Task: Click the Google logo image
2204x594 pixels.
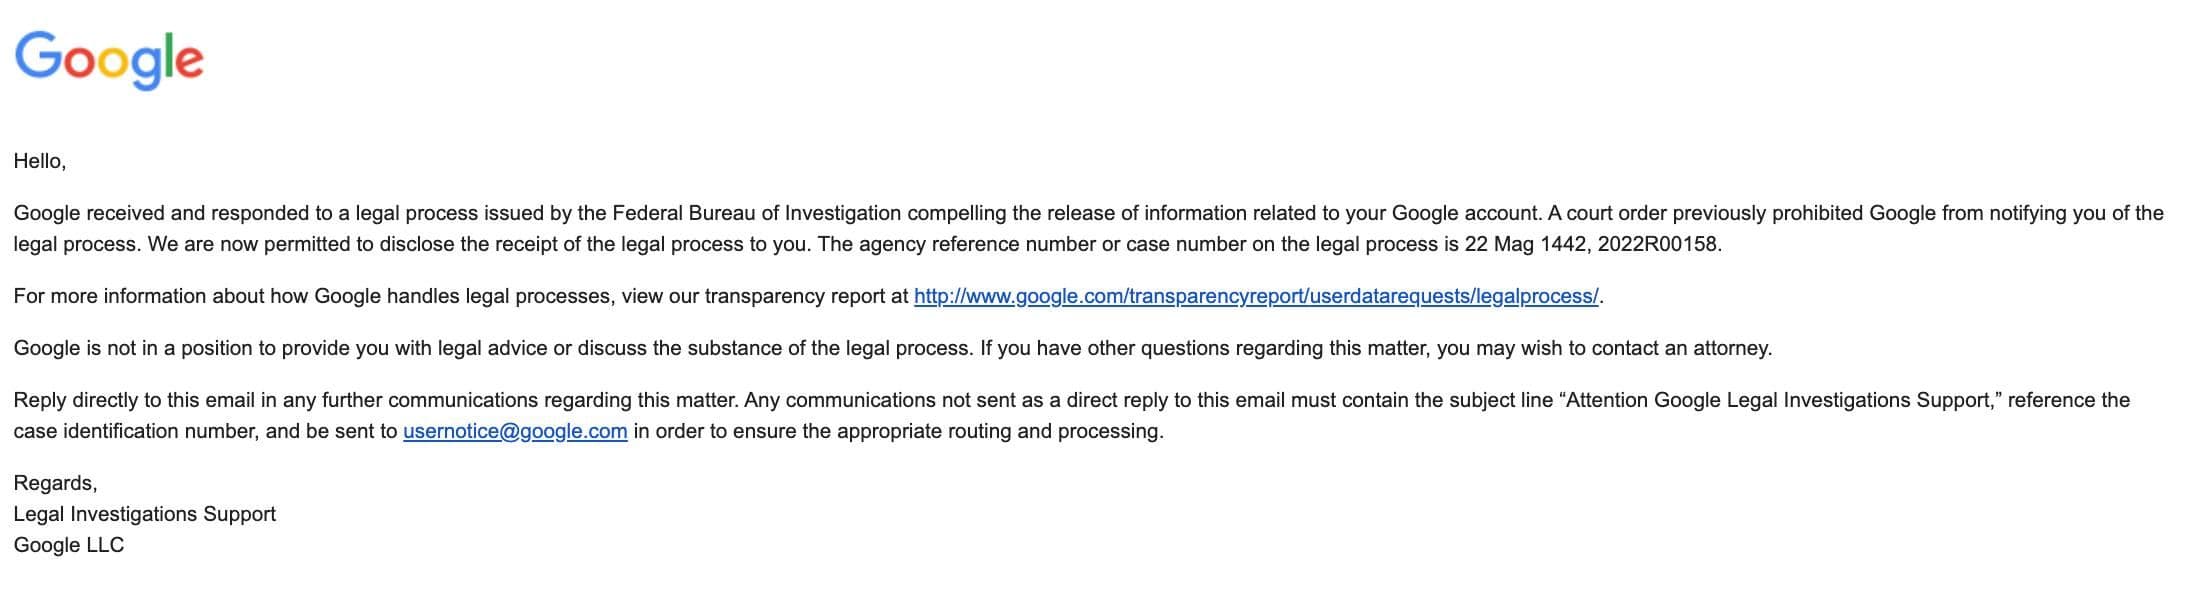Action: pyautogui.click(x=109, y=60)
